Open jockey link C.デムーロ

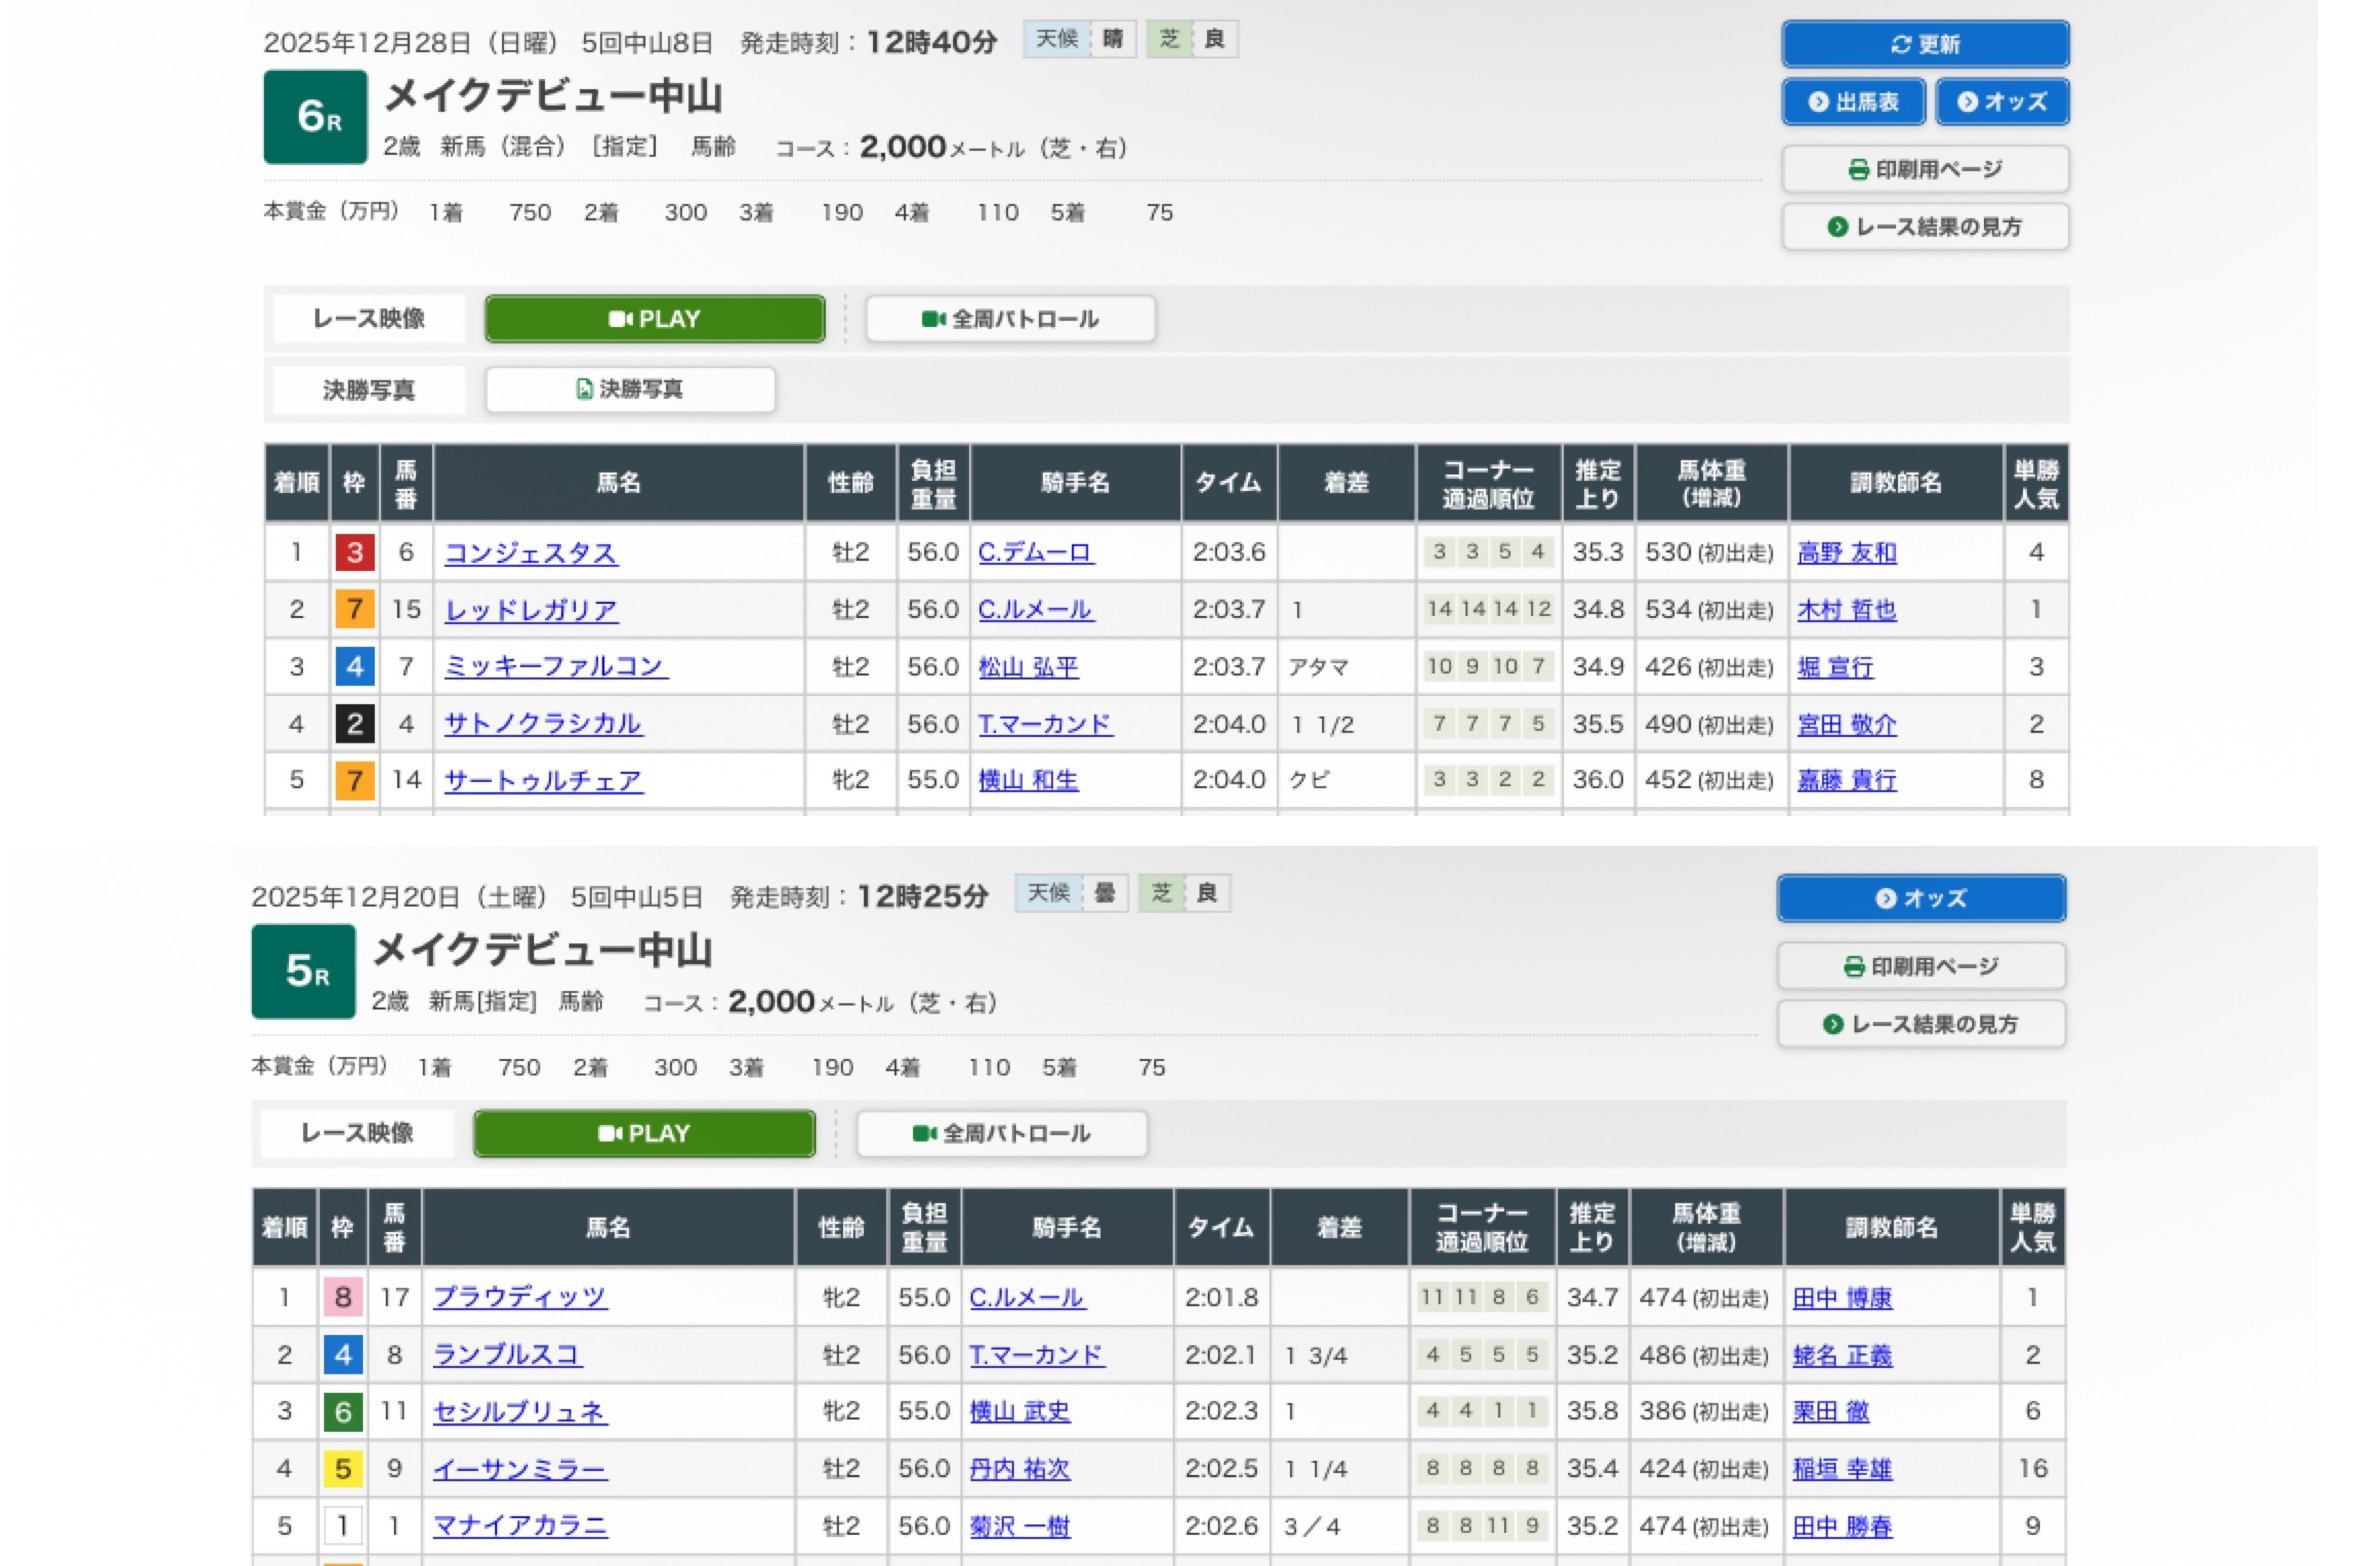coord(1034,552)
